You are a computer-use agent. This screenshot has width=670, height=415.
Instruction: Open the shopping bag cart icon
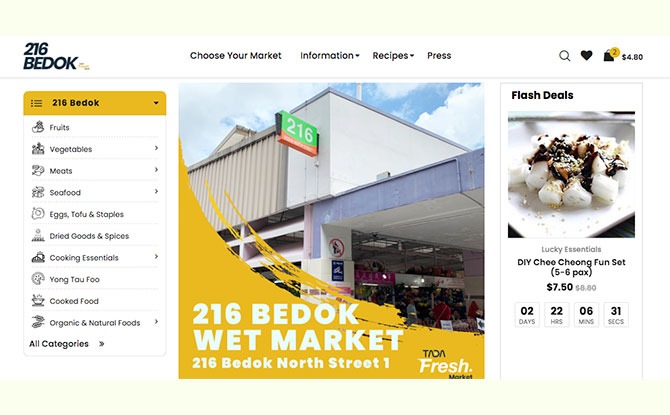click(609, 56)
